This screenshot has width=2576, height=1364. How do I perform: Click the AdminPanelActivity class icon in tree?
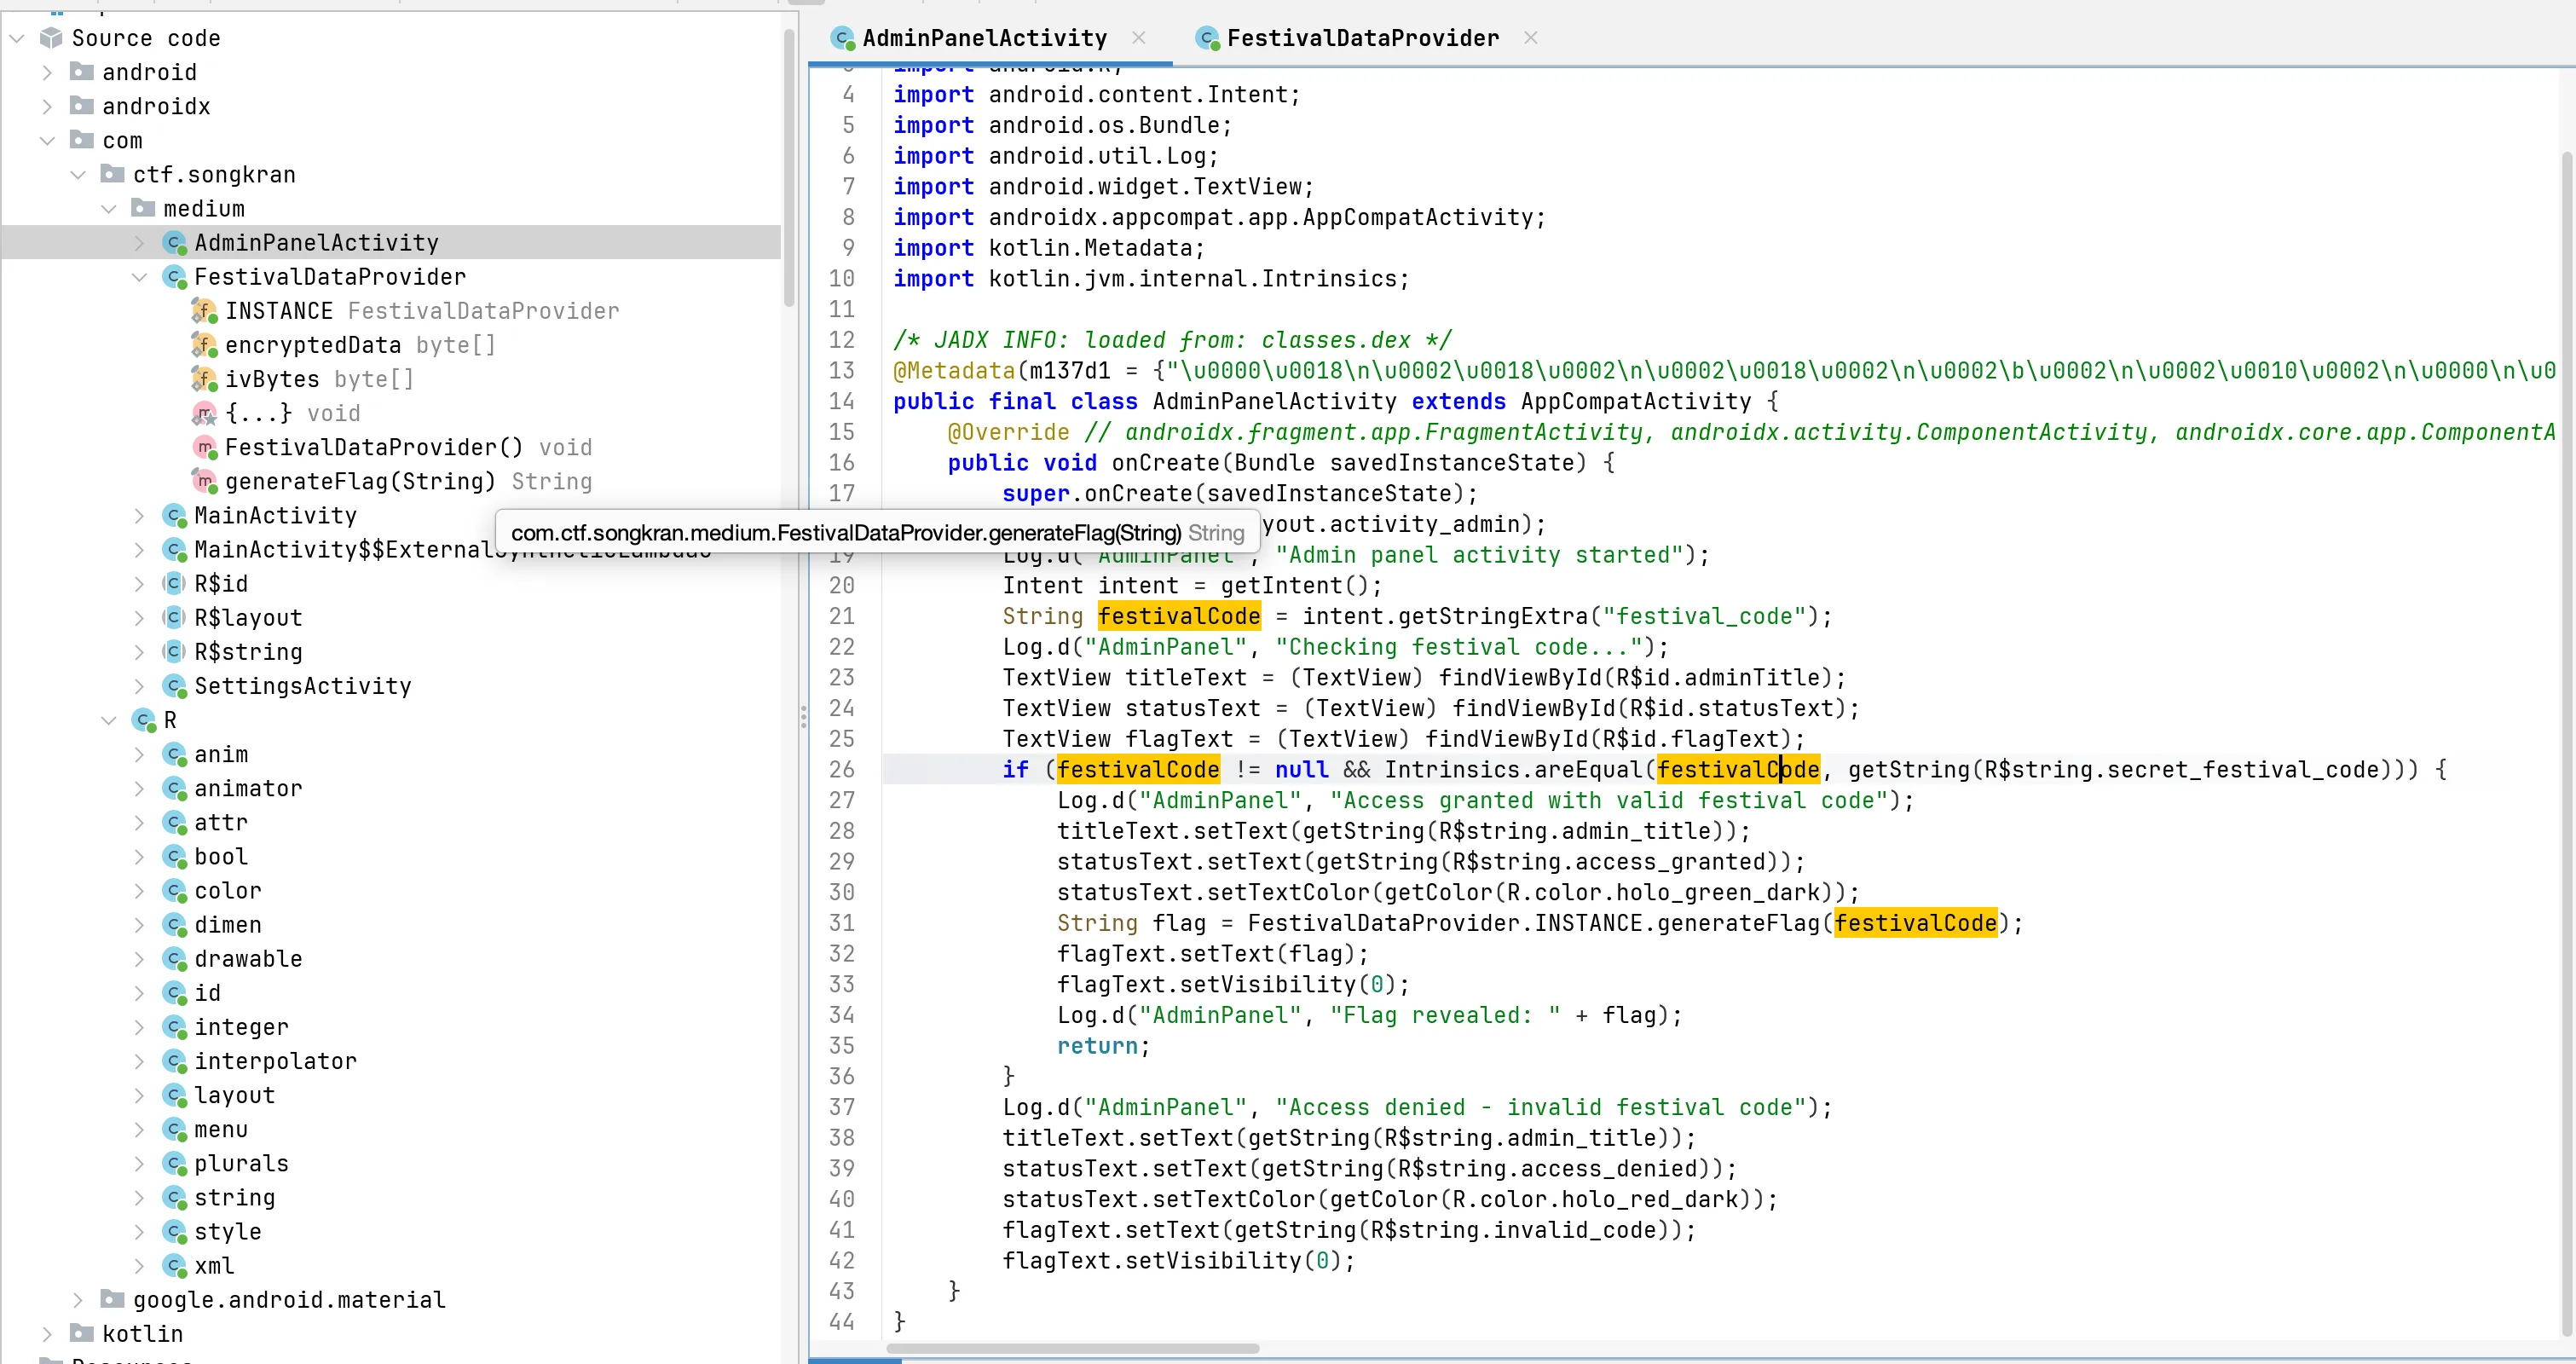point(175,243)
